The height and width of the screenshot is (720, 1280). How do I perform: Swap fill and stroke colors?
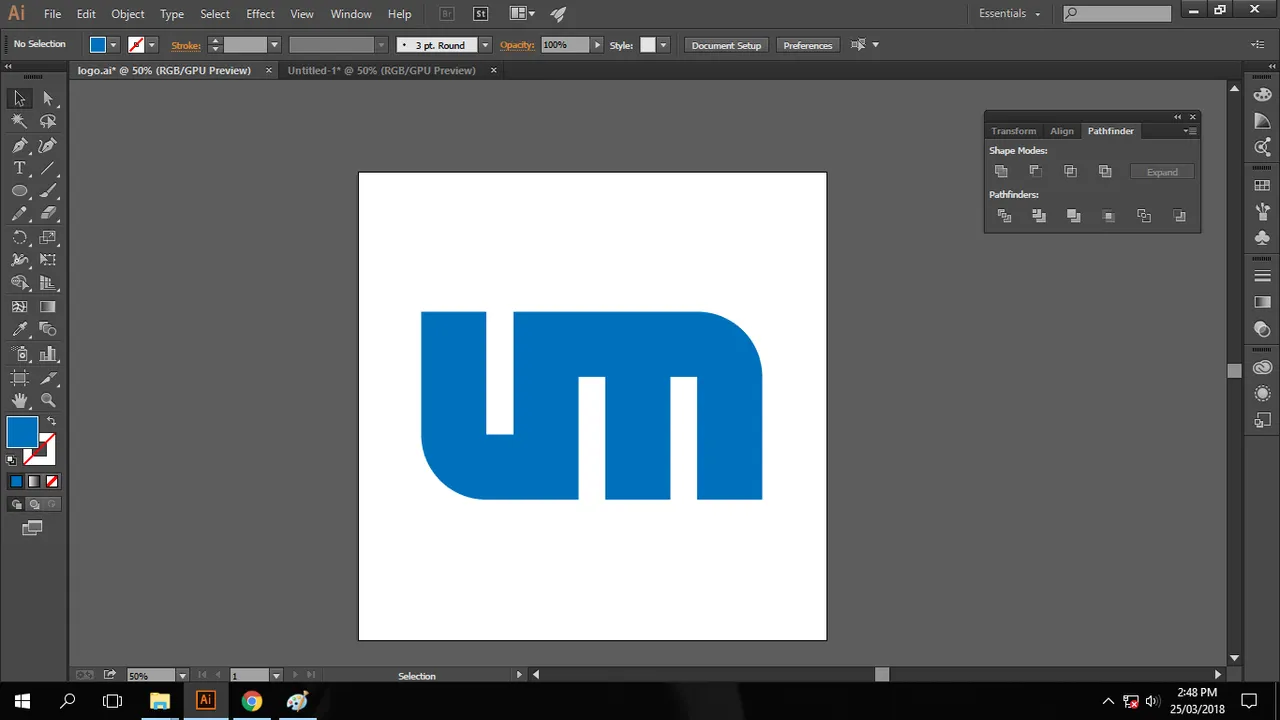pyautogui.click(x=51, y=422)
